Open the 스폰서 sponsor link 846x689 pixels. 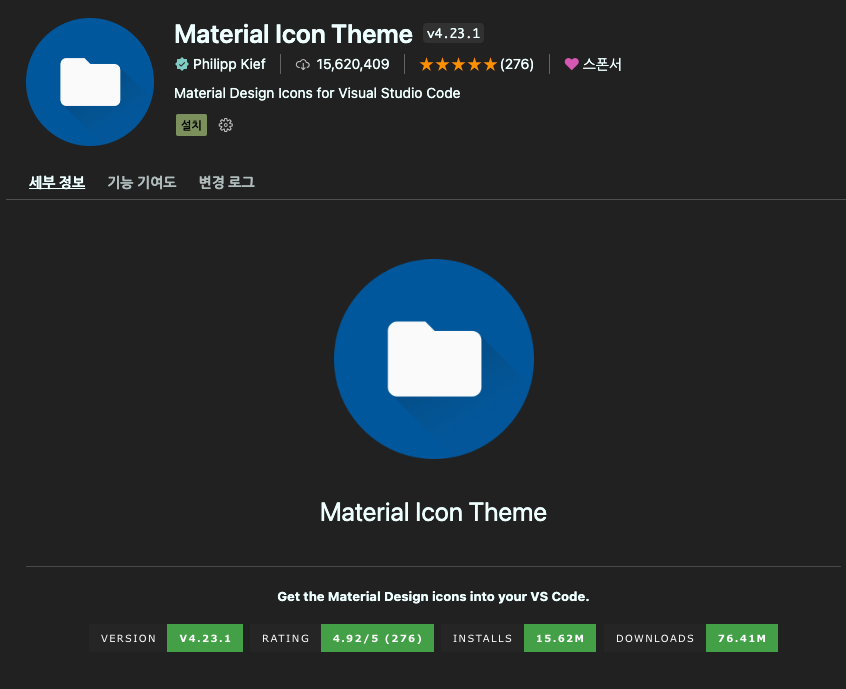[x=602, y=64]
